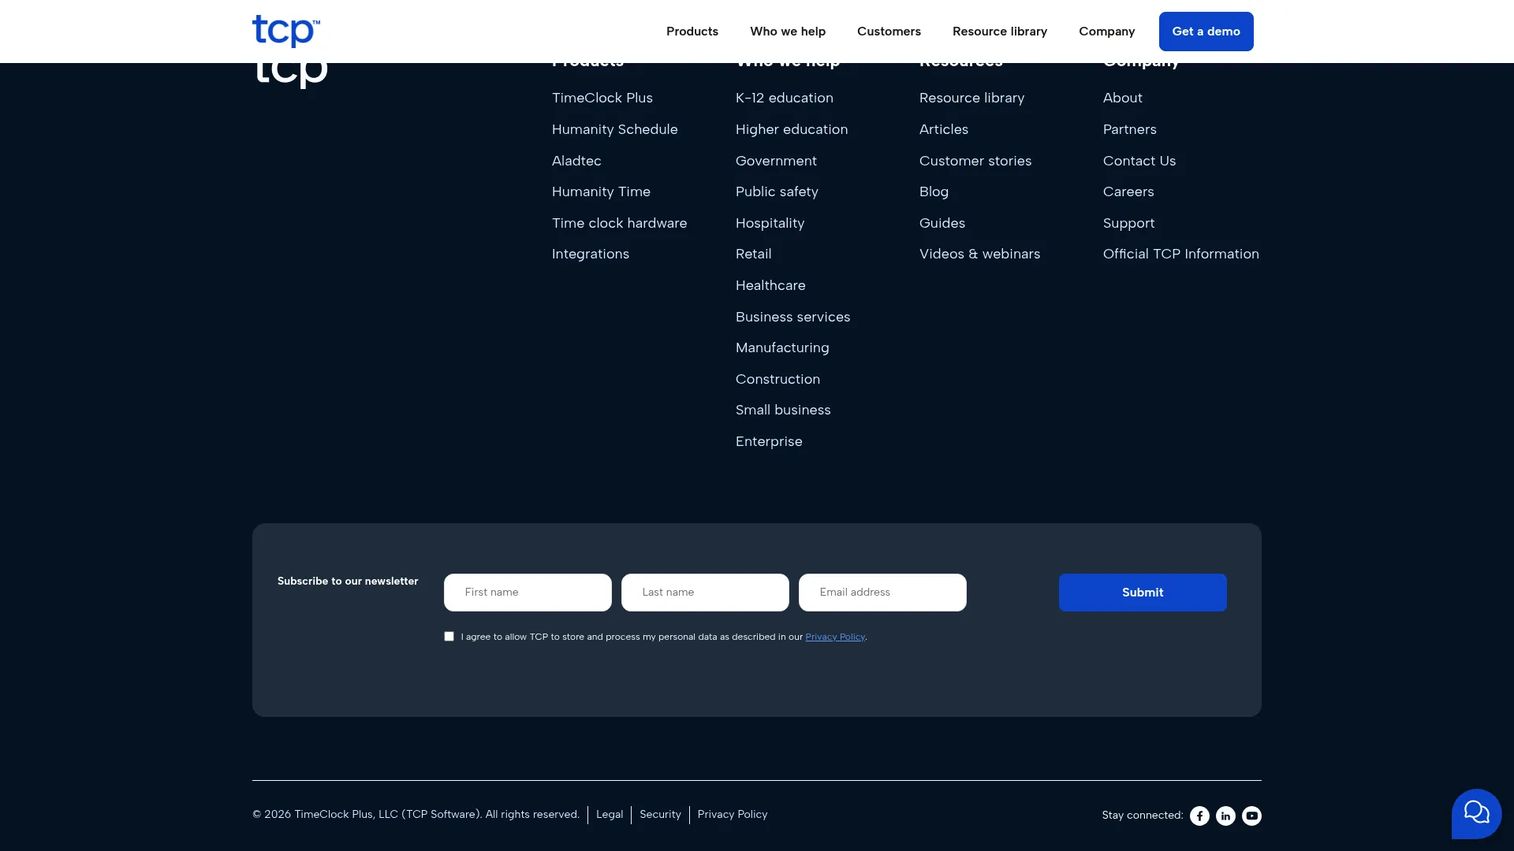Image resolution: width=1514 pixels, height=851 pixels.
Task: Check the personal data consent checkbox
Action: [449, 636]
